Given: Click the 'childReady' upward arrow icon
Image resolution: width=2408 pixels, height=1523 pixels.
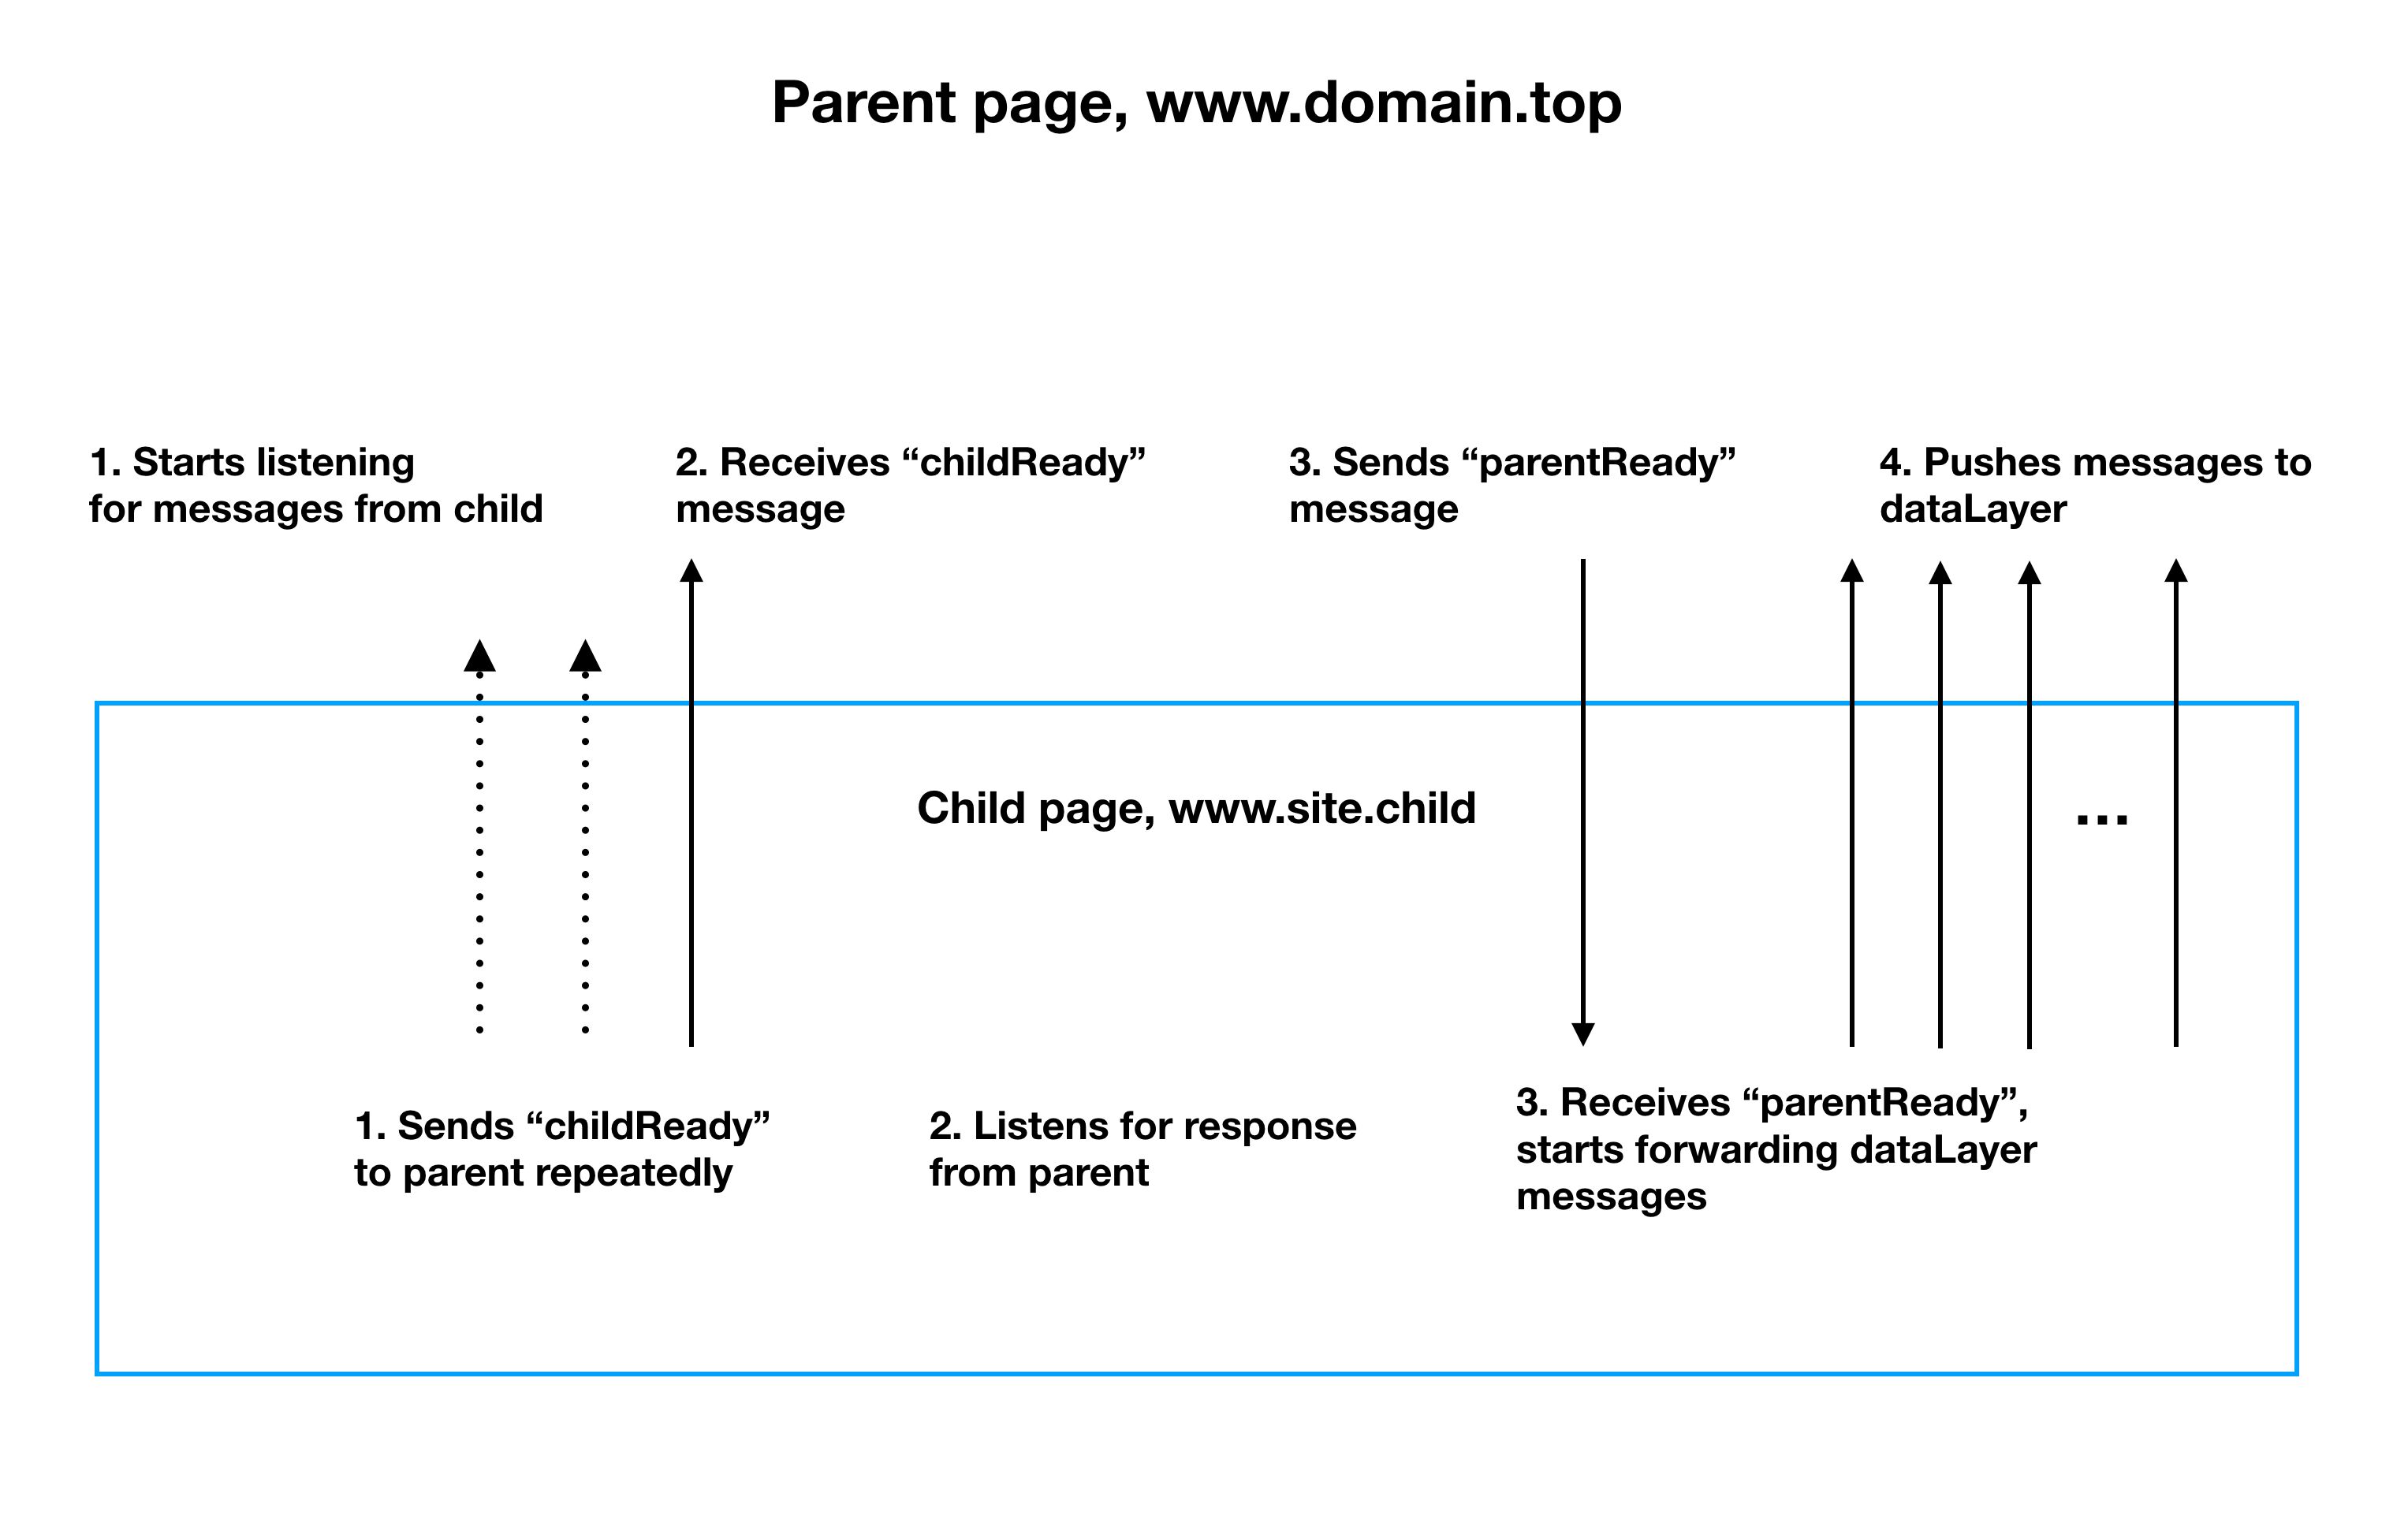Looking at the screenshot, I should pyautogui.click(x=700, y=561).
